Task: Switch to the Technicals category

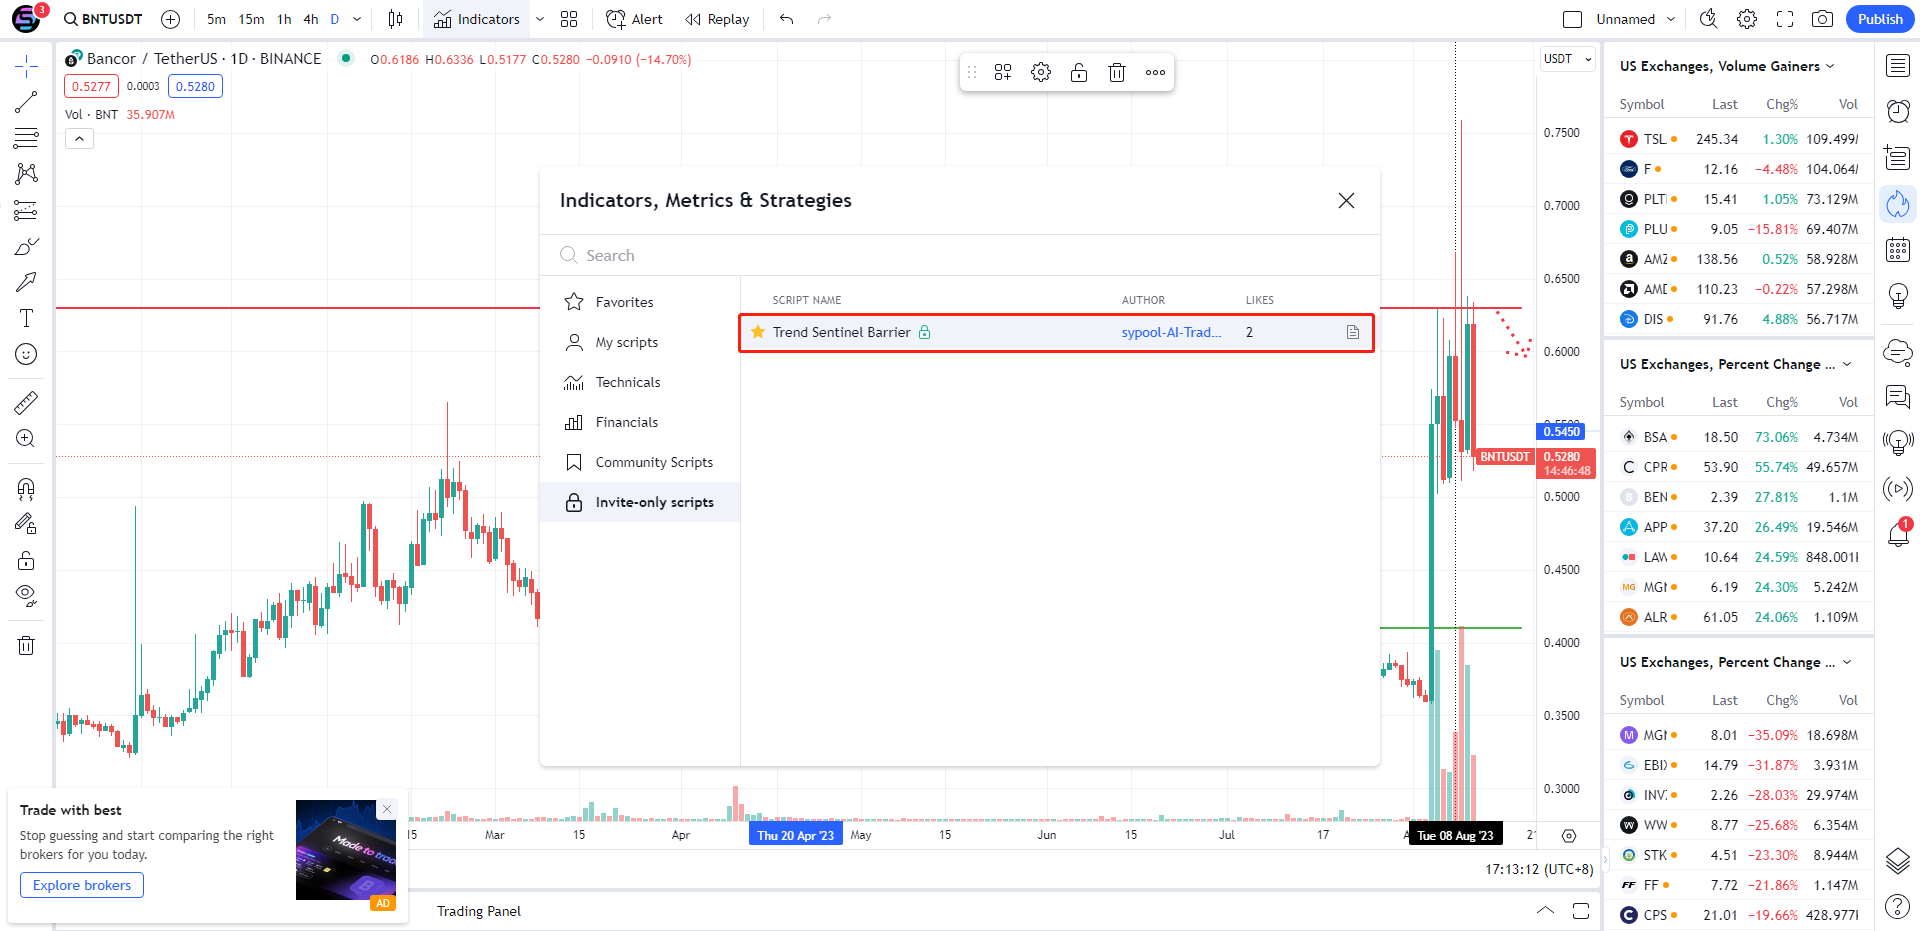Action: click(x=627, y=382)
